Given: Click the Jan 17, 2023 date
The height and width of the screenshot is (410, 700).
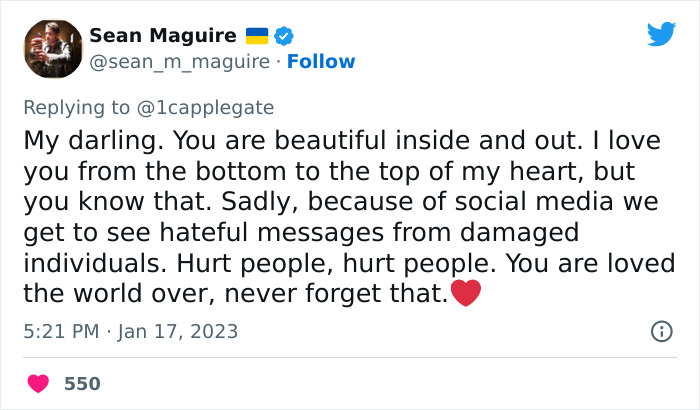Looking at the screenshot, I should [180, 331].
